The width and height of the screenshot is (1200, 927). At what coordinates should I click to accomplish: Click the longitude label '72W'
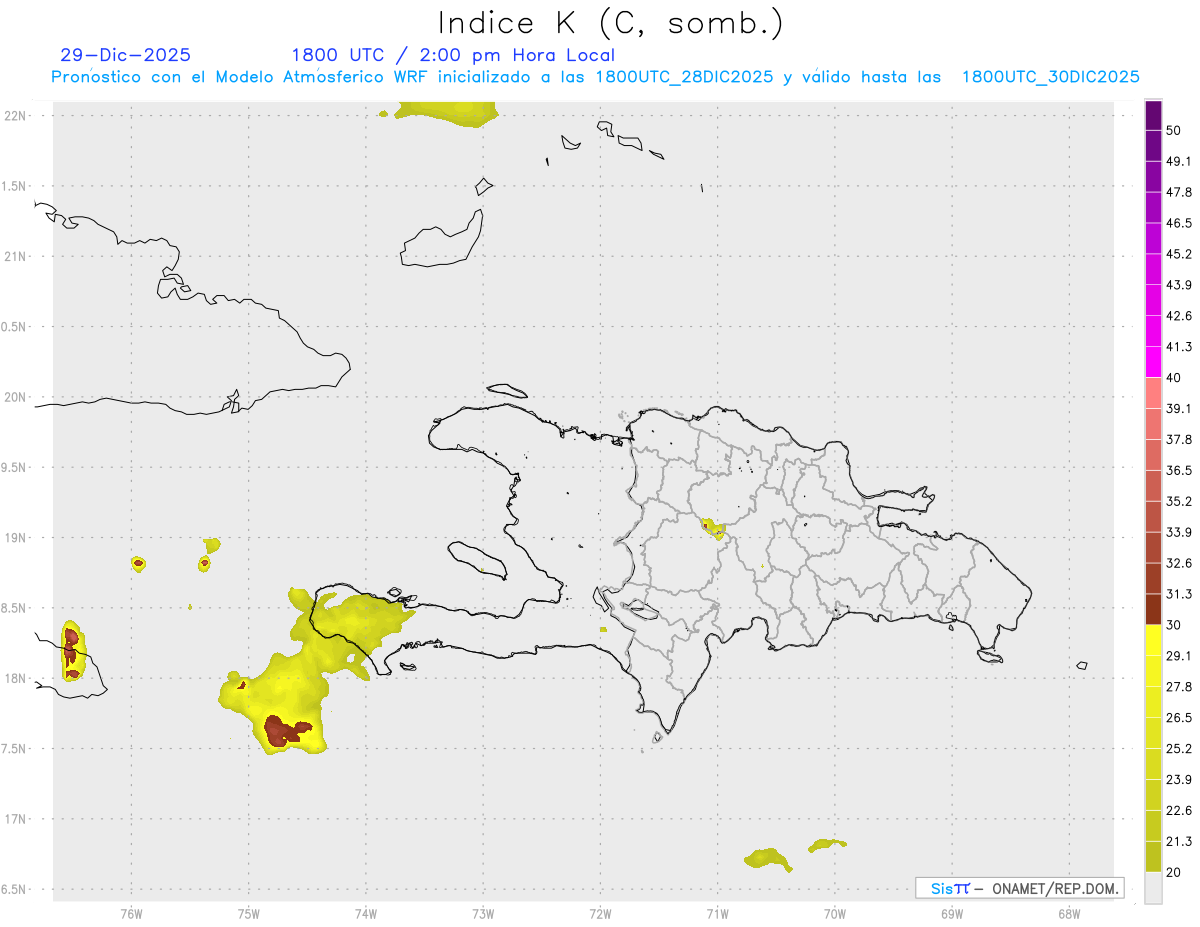pos(600,914)
